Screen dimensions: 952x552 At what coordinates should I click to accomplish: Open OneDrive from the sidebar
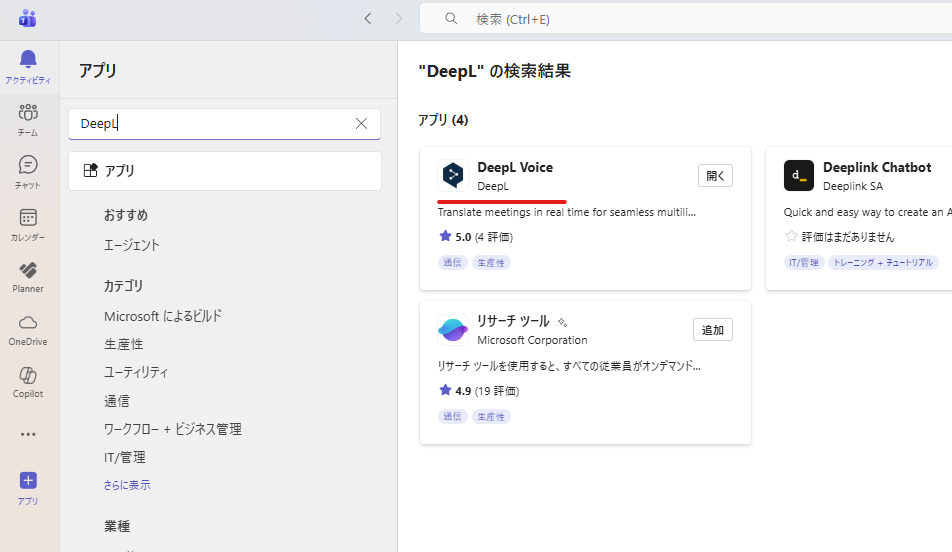click(28, 328)
